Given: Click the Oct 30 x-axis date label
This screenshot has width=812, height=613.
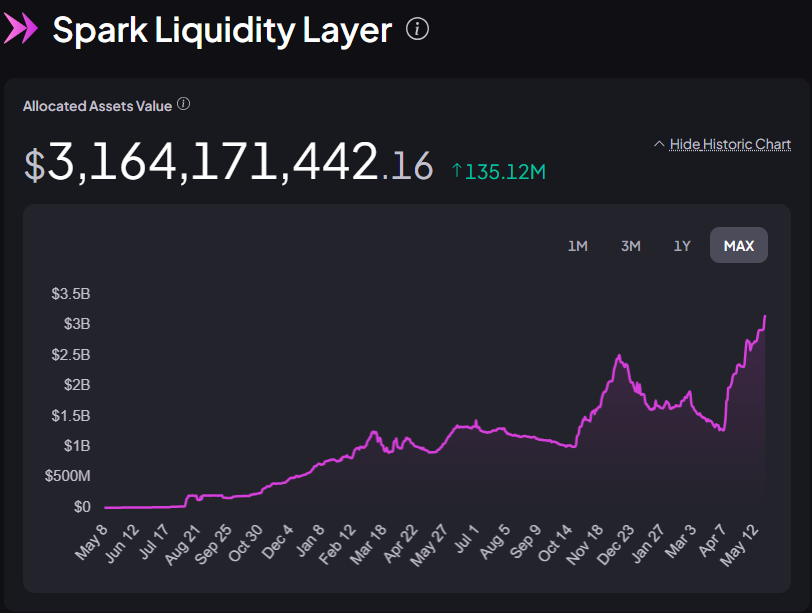Looking at the screenshot, I should (245, 543).
